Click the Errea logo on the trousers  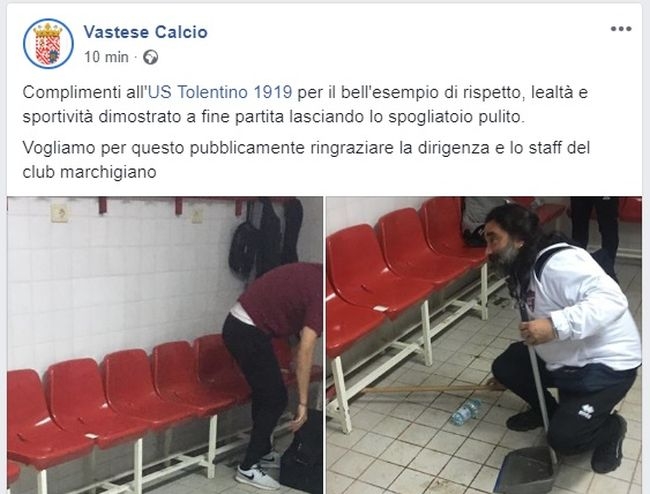[585, 412]
